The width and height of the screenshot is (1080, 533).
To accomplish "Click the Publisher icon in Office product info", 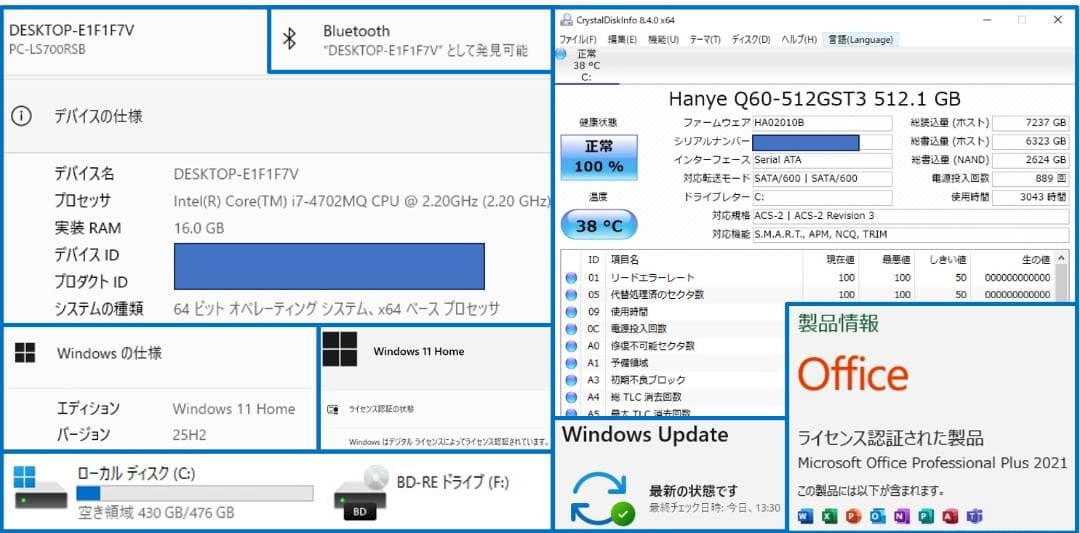I will point(926,516).
